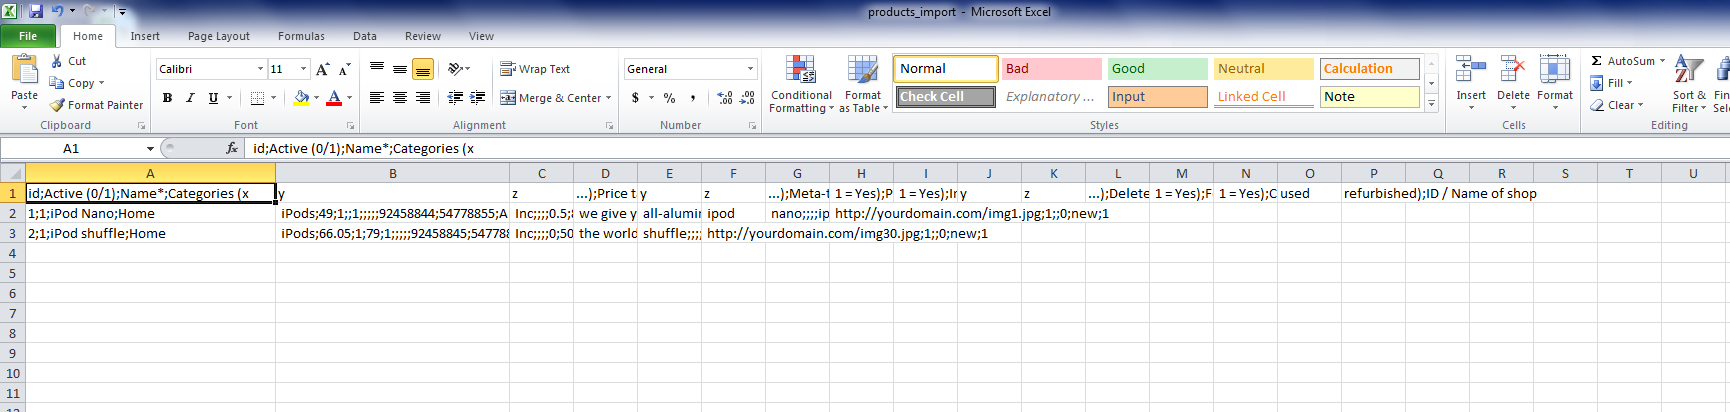Screen dimensions: 1730x412
Task: Open the Clear dropdown
Action: (1617, 105)
